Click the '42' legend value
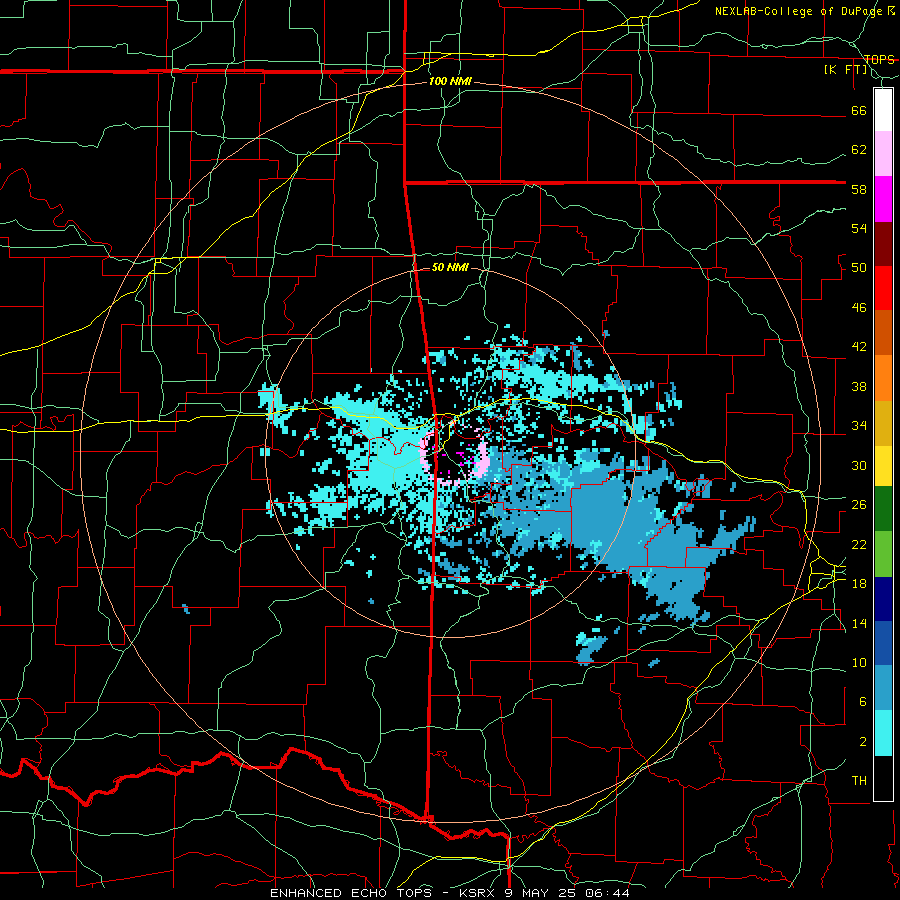900x900 pixels. point(859,347)
